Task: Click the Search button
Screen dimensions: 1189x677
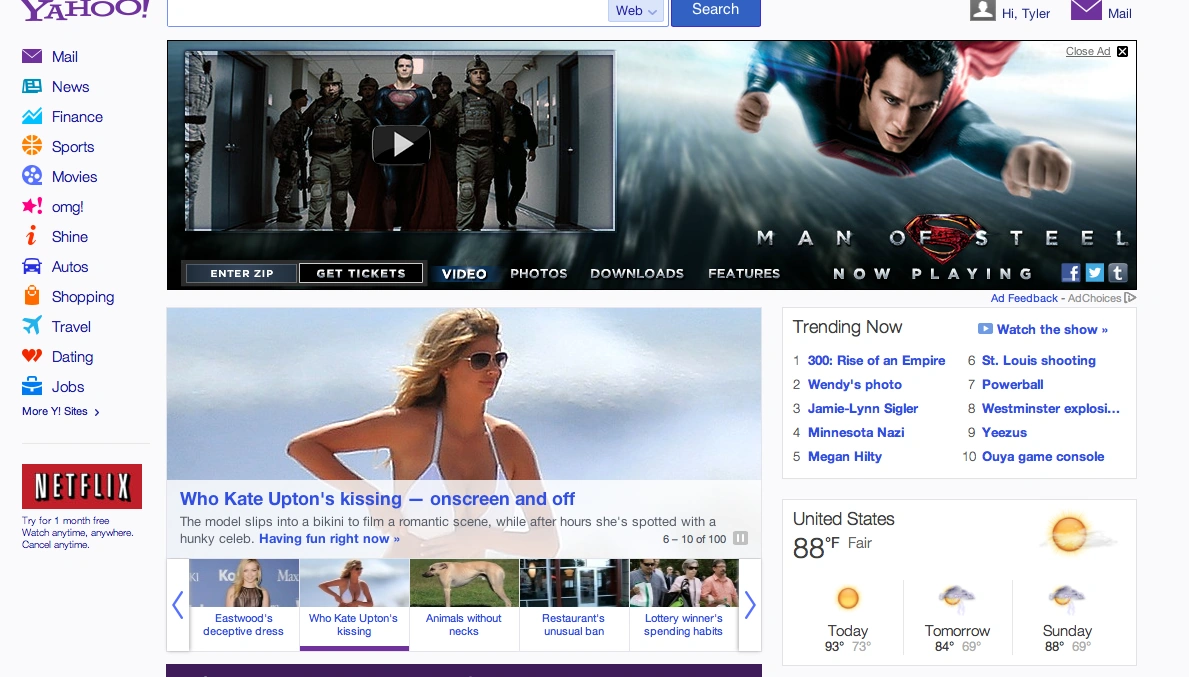Action: coord(715,11)
